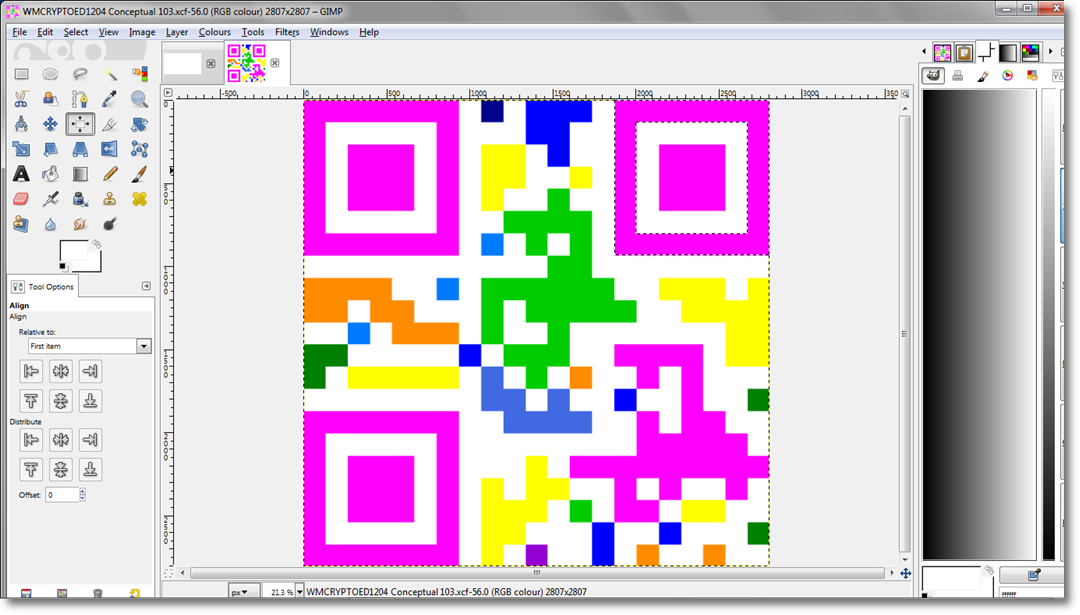Select the Dodge/Burn tool
Screen dimensions: 1080x615
(x=110, y=224)
